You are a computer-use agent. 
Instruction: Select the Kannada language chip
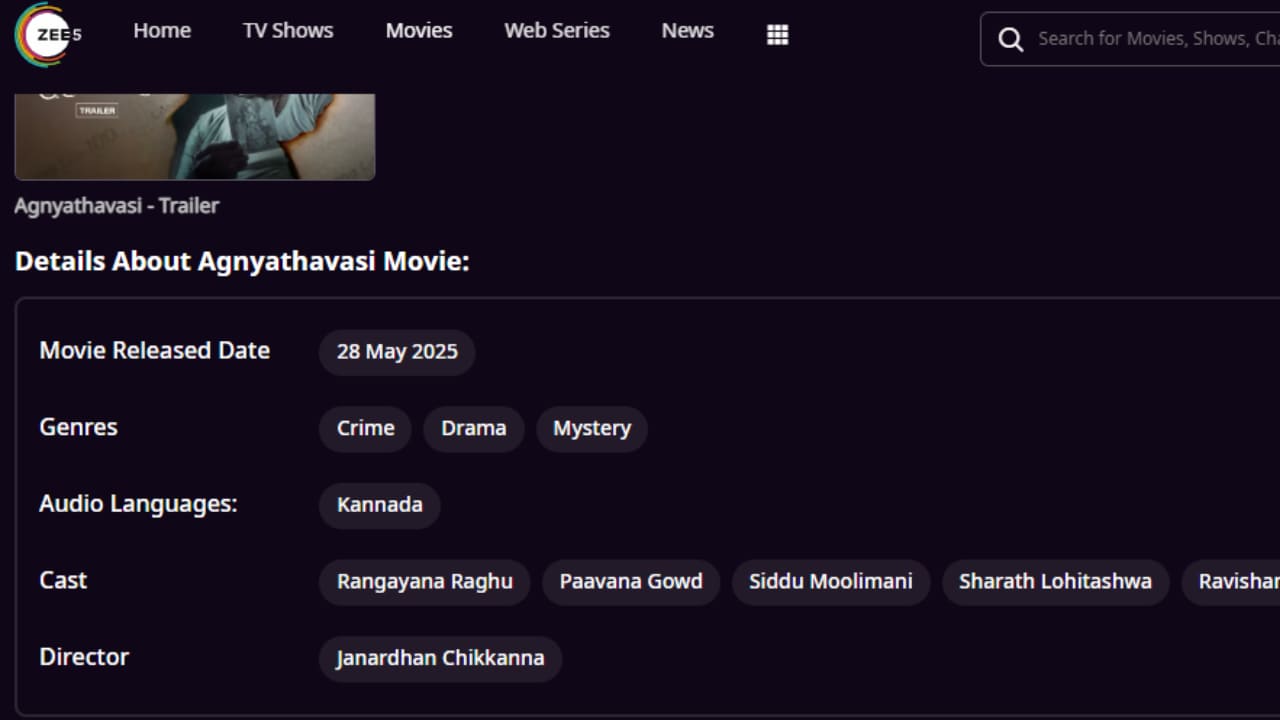click(x=380, y=505)
